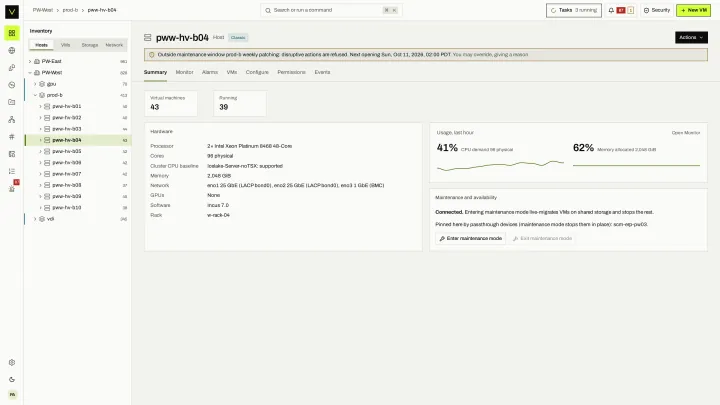Click Enter maintenance mode button
Screen dimensions: 720x405
click(x=470, y=238)
